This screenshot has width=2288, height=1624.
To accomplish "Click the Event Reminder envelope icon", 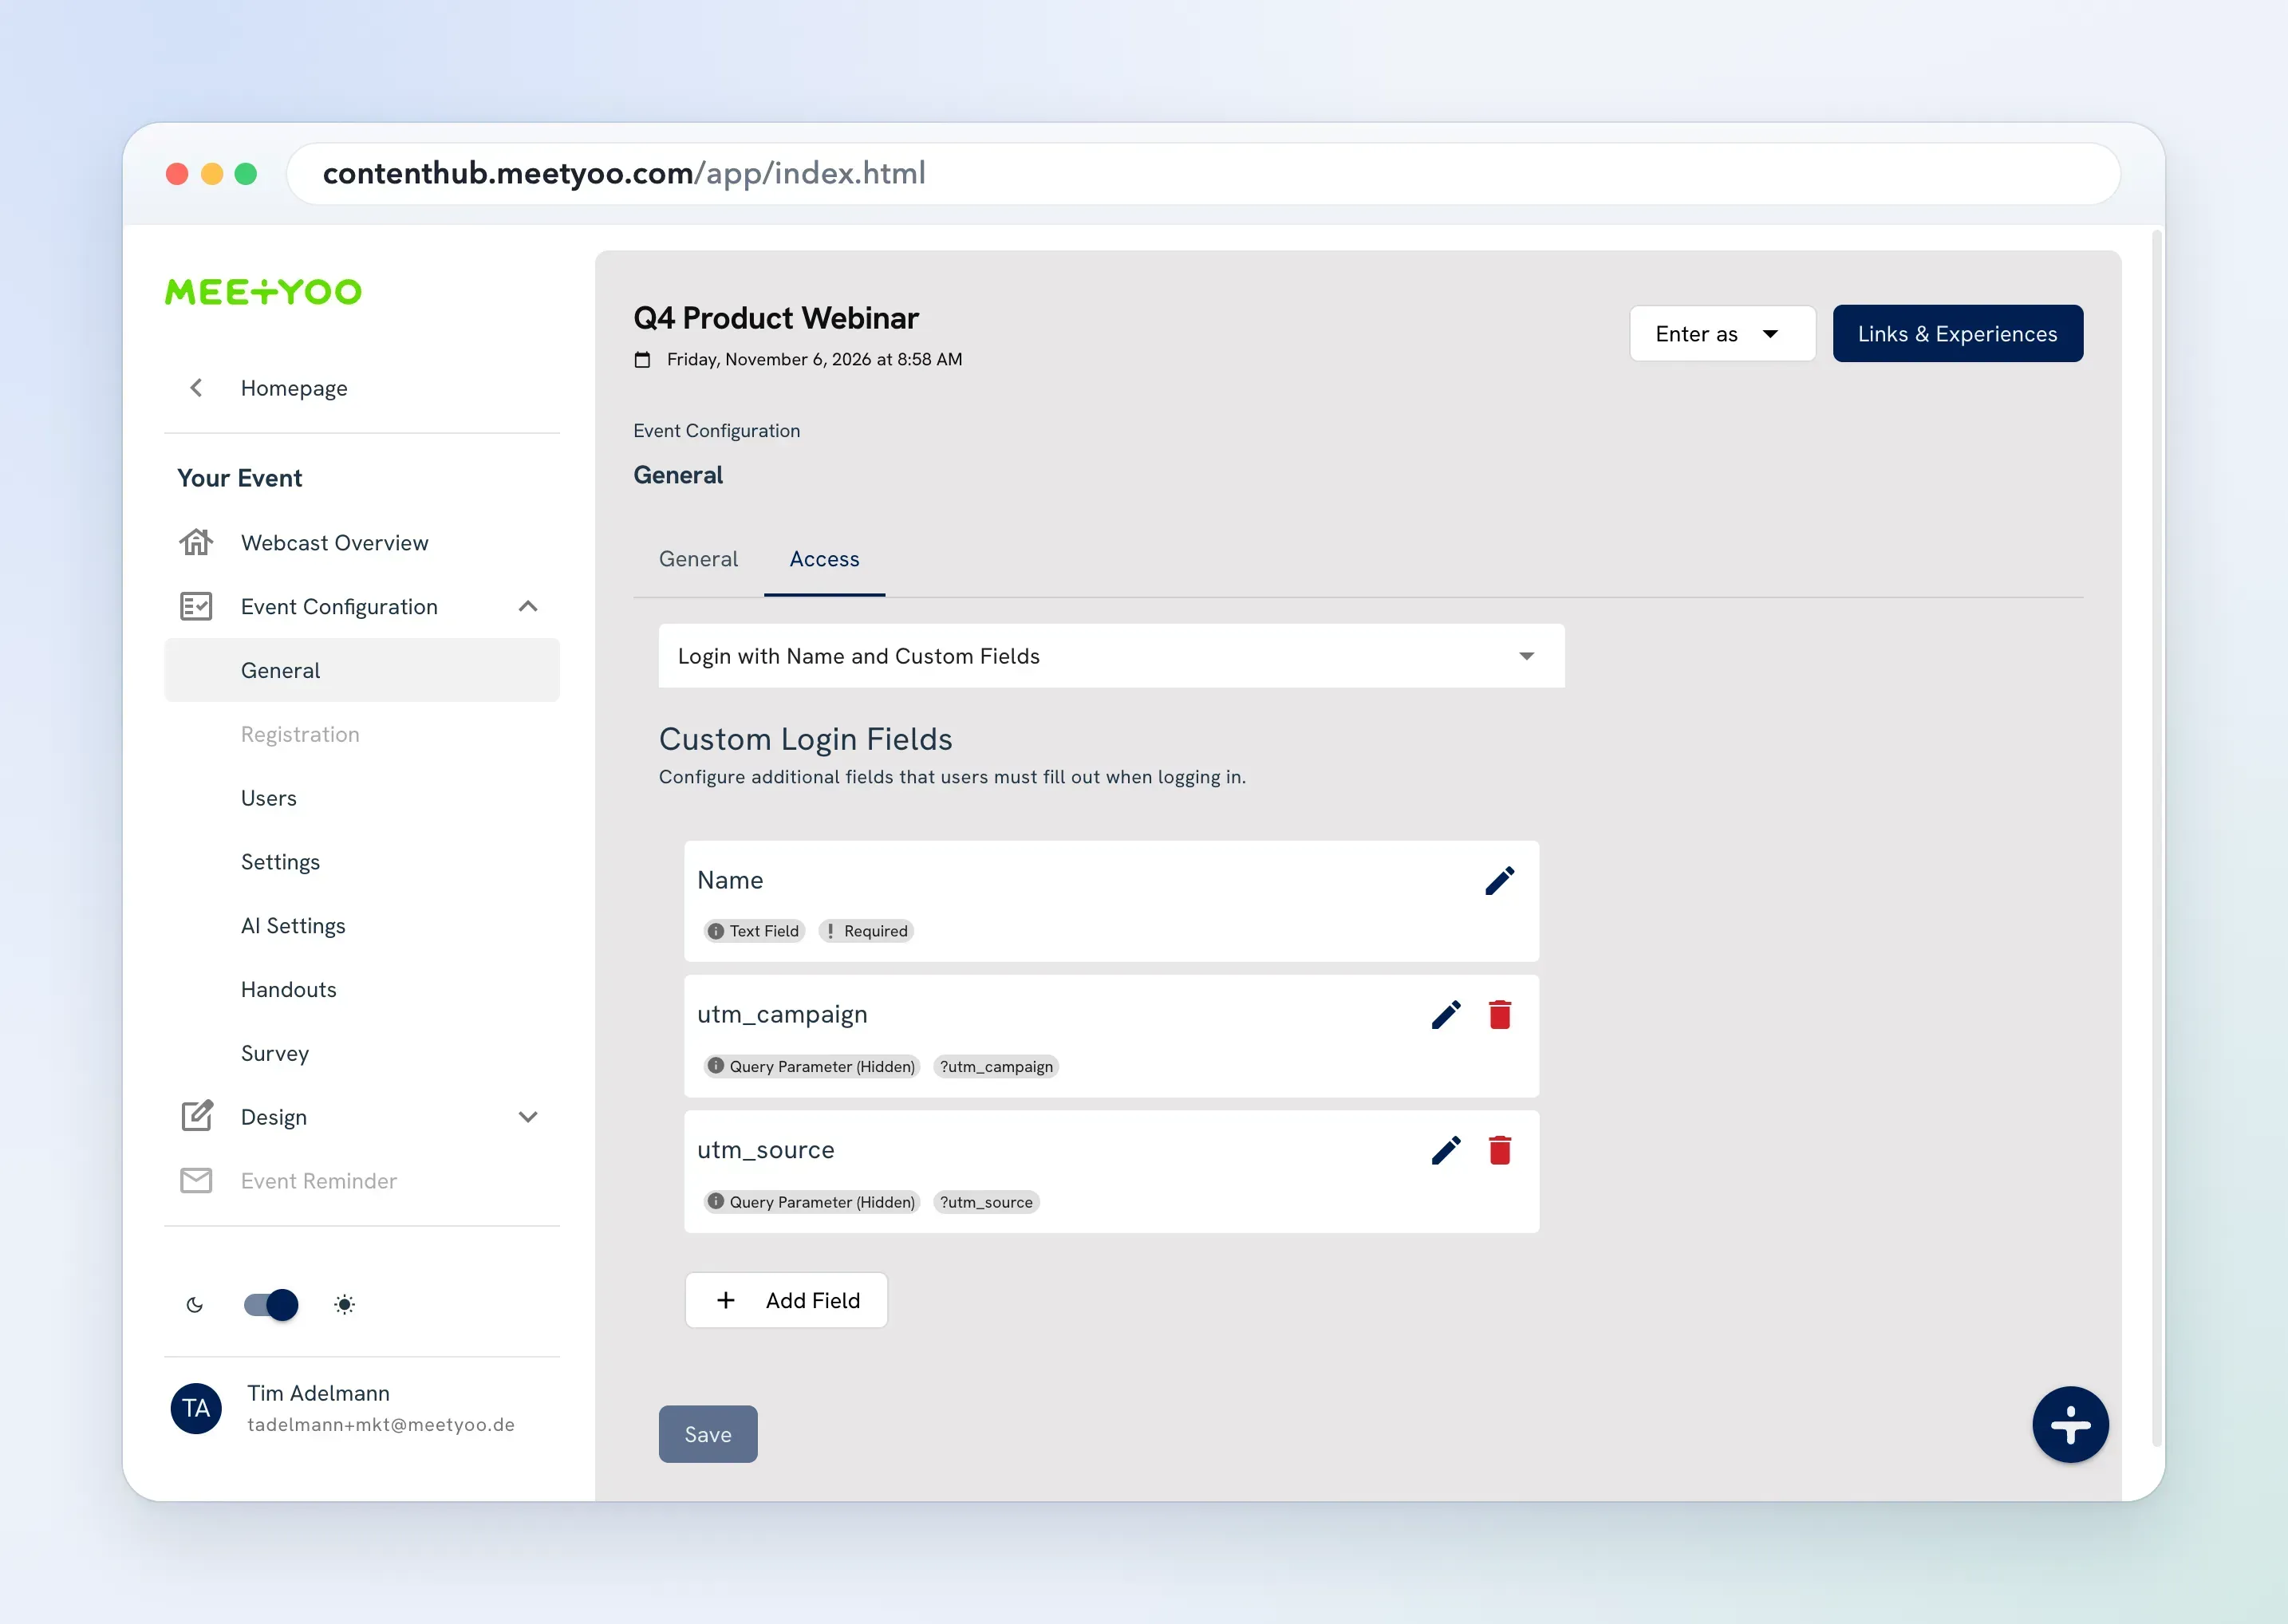I will click(196, 1180).
